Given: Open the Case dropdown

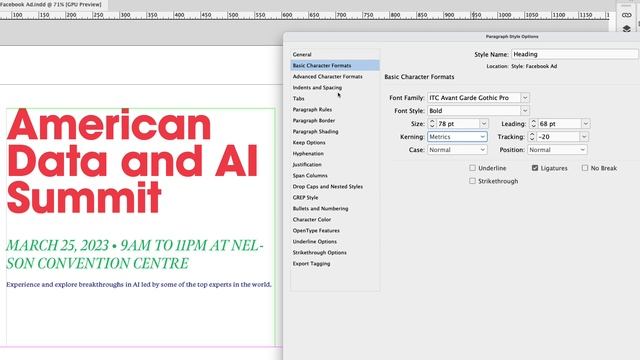Looking at the screenshot, I should [457, 150].
